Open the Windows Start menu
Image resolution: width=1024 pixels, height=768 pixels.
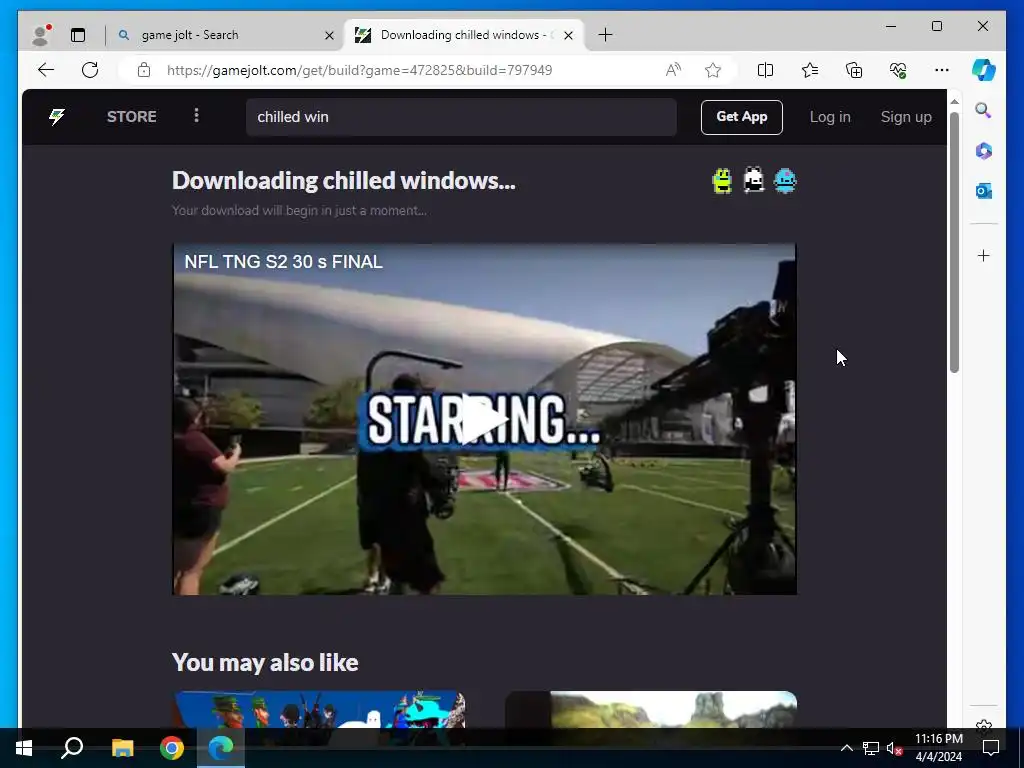(24, 748)
